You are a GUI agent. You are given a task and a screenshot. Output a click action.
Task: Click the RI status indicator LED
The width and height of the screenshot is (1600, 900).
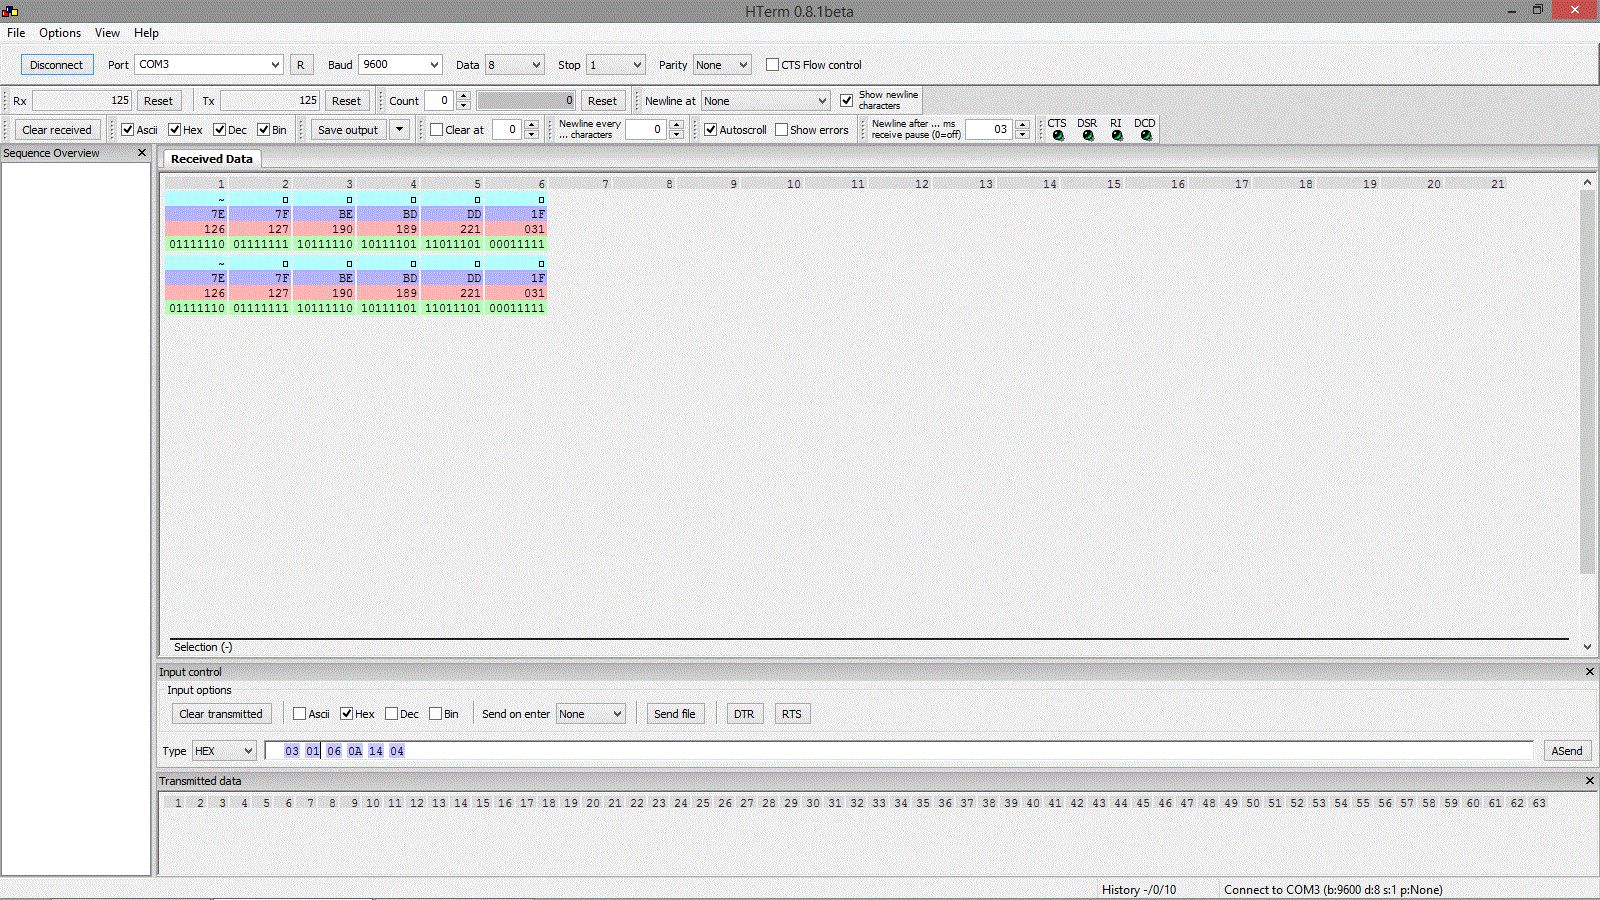pos(1117,135)
